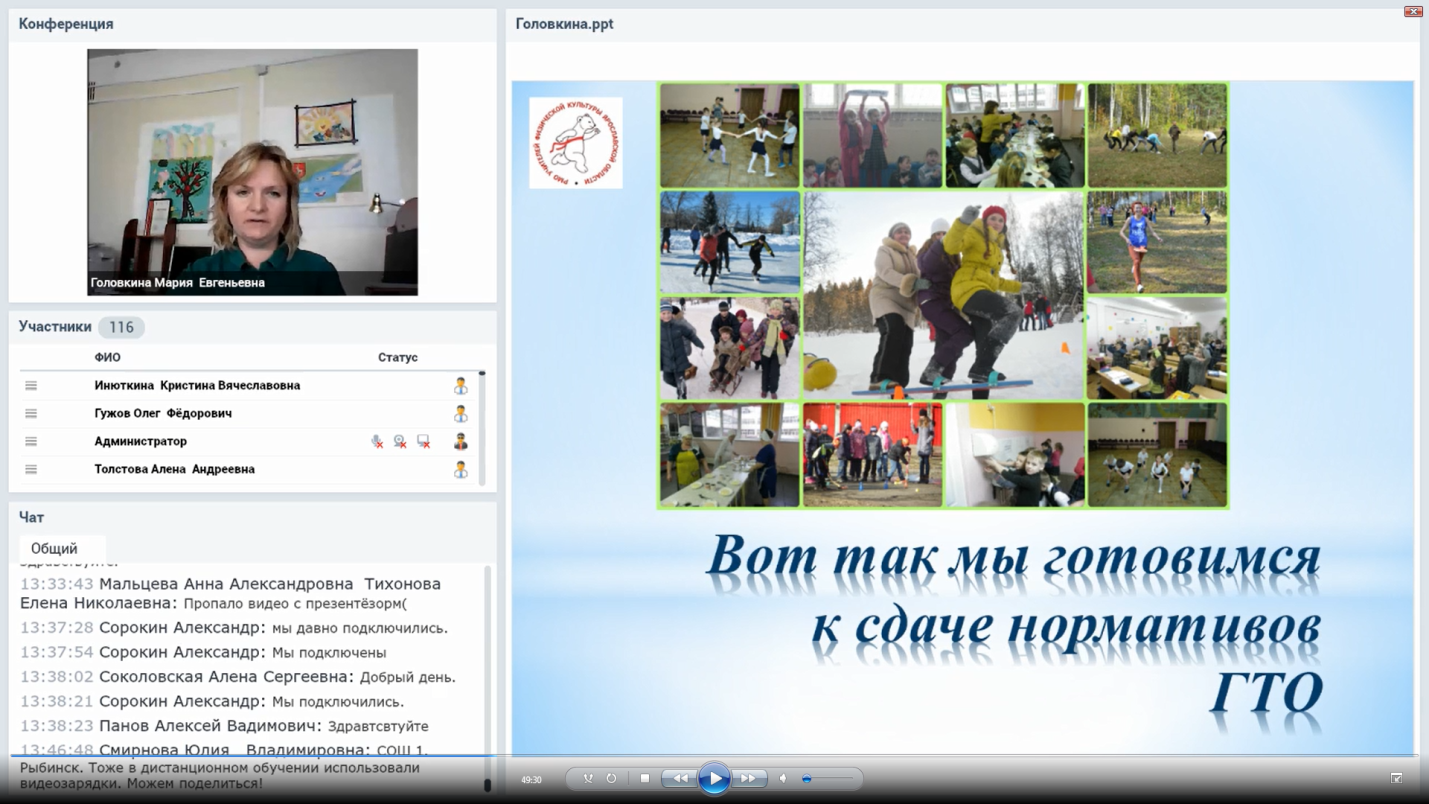This screenshot has height=804, width=1429.
Task: Toggle the shuffle icon in player controls
Action: pos(588,778)
